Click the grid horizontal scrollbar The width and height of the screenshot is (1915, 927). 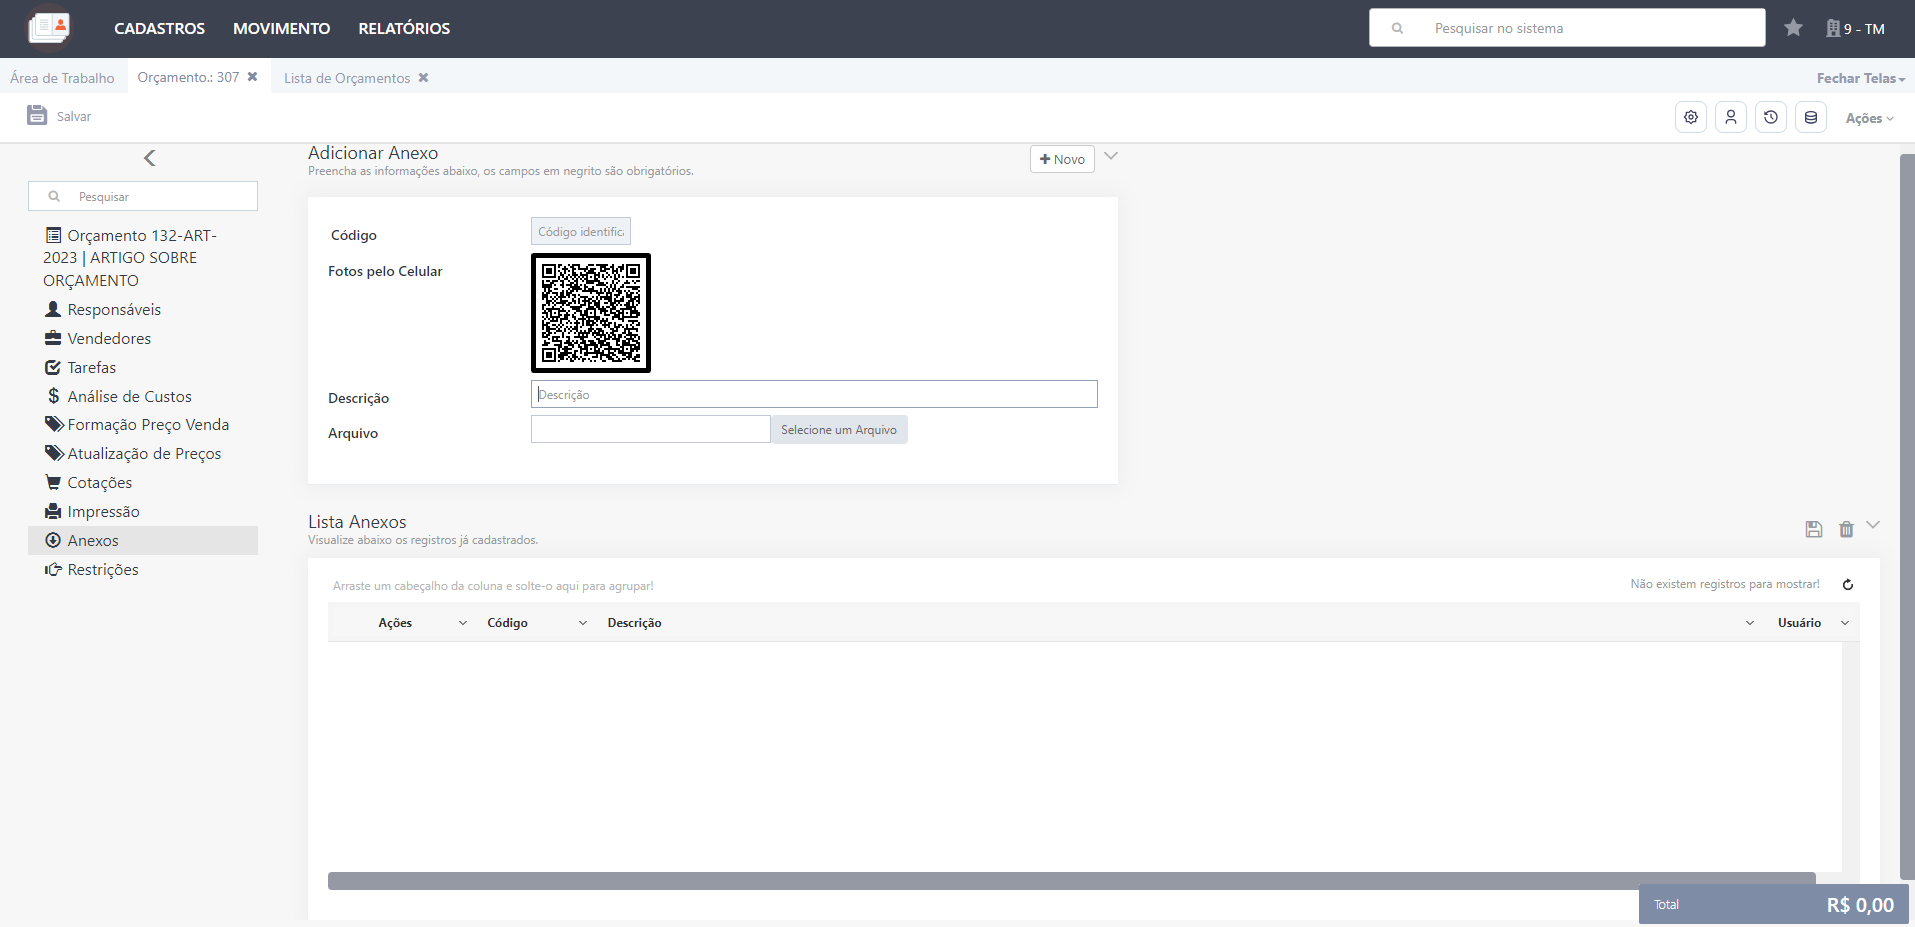1072,880
